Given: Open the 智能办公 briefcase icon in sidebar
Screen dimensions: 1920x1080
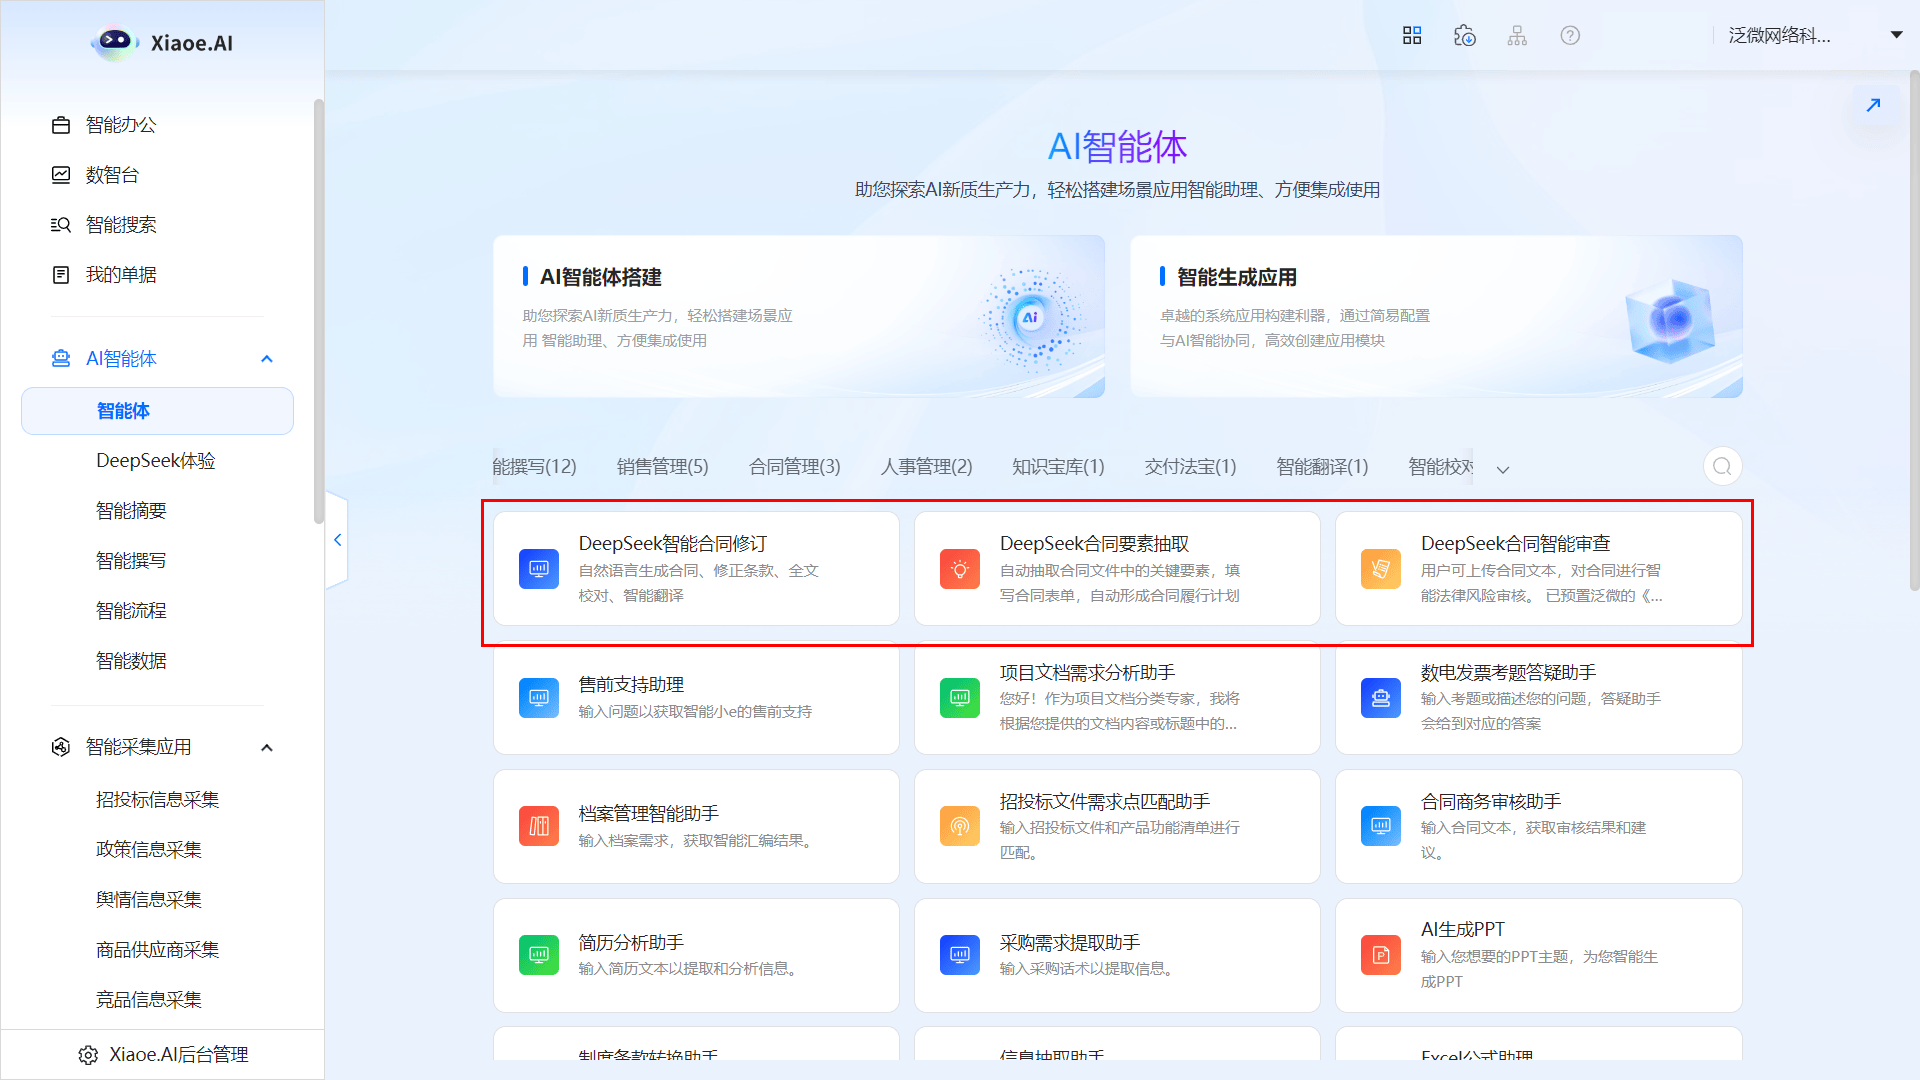Looking at the screenshot, I should pos(62,124).
